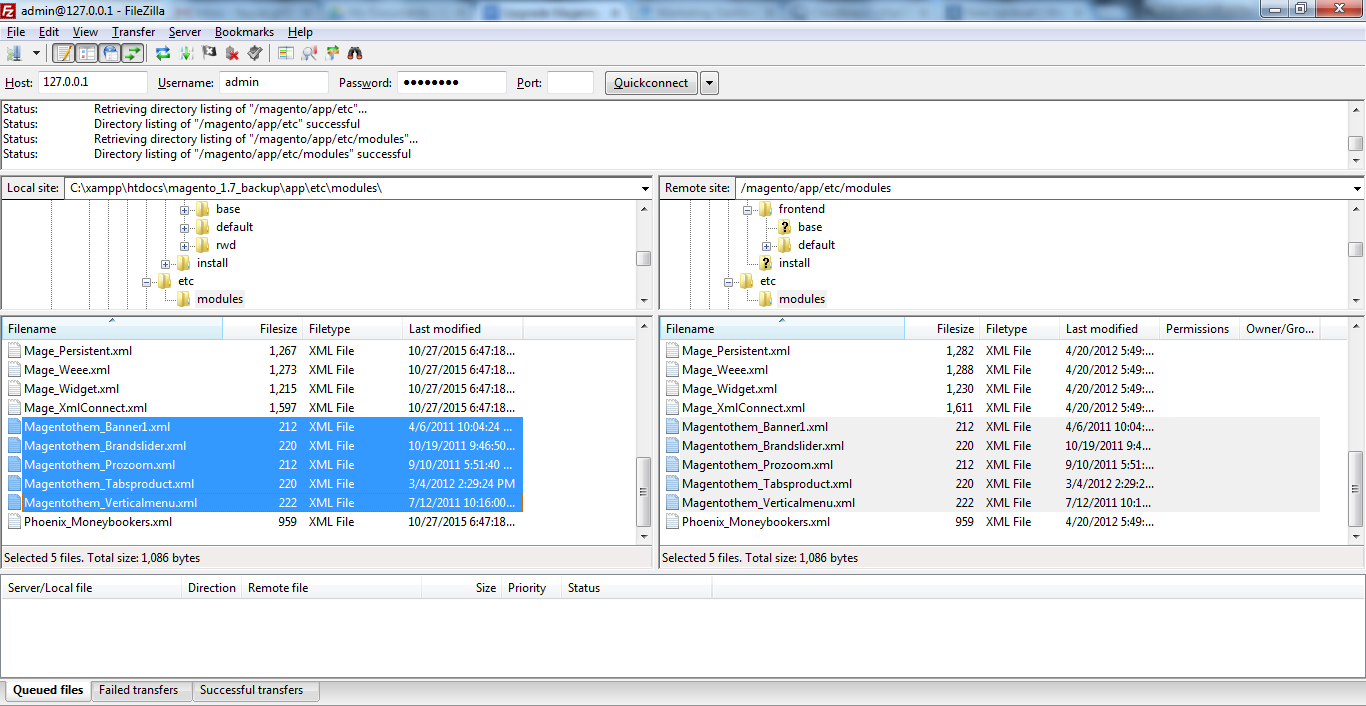Expand the install folder in local tree
Image resolution: width=1366 pixels, height=706 pixels.
(x=166, y=263)
